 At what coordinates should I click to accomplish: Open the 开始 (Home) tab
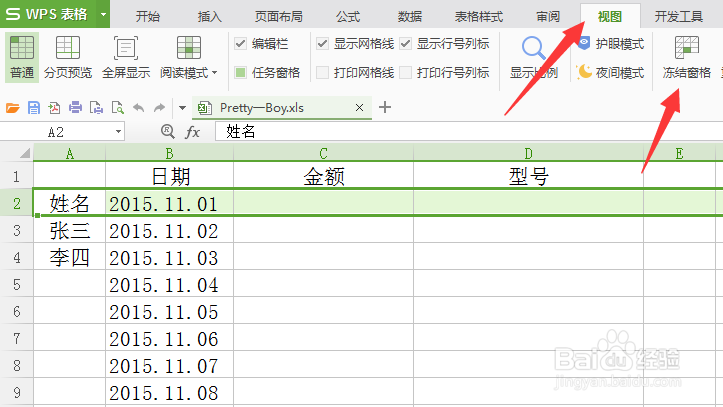click(x=148, y=17)
